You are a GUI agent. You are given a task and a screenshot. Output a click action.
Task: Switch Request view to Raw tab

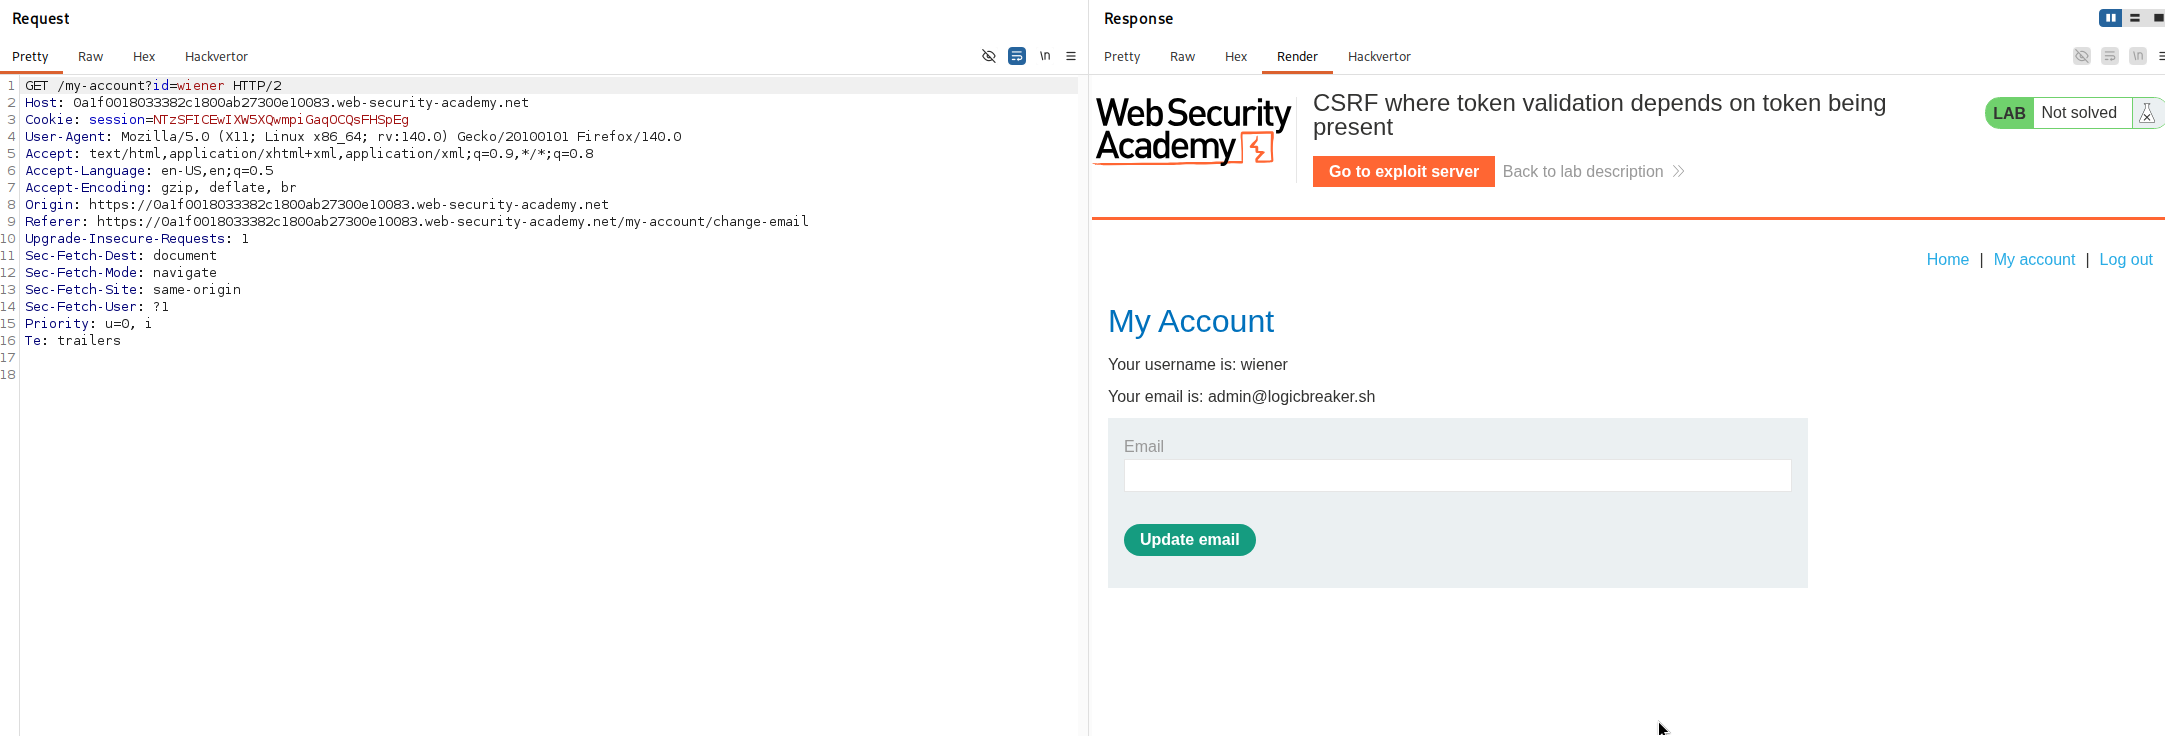91,57
